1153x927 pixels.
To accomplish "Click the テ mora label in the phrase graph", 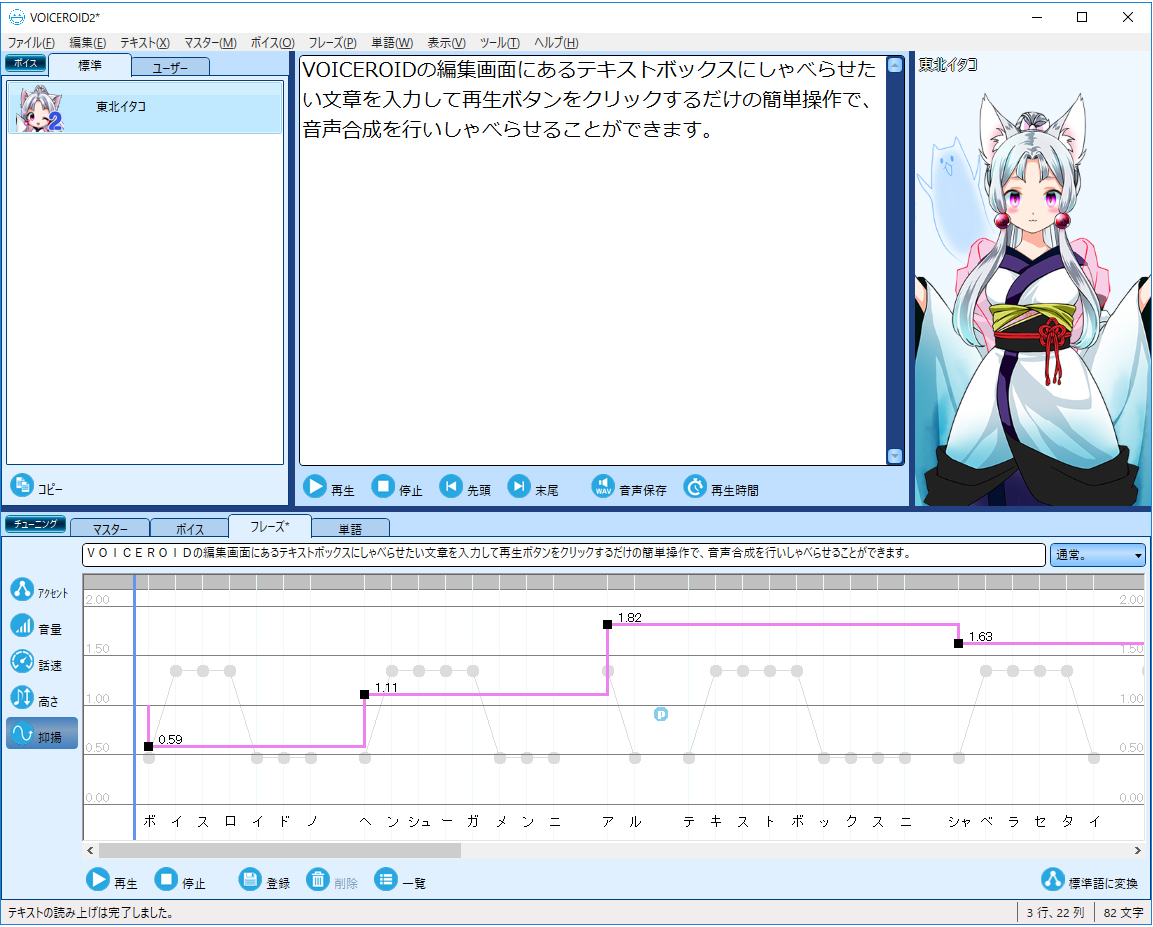I will (689, 821).
